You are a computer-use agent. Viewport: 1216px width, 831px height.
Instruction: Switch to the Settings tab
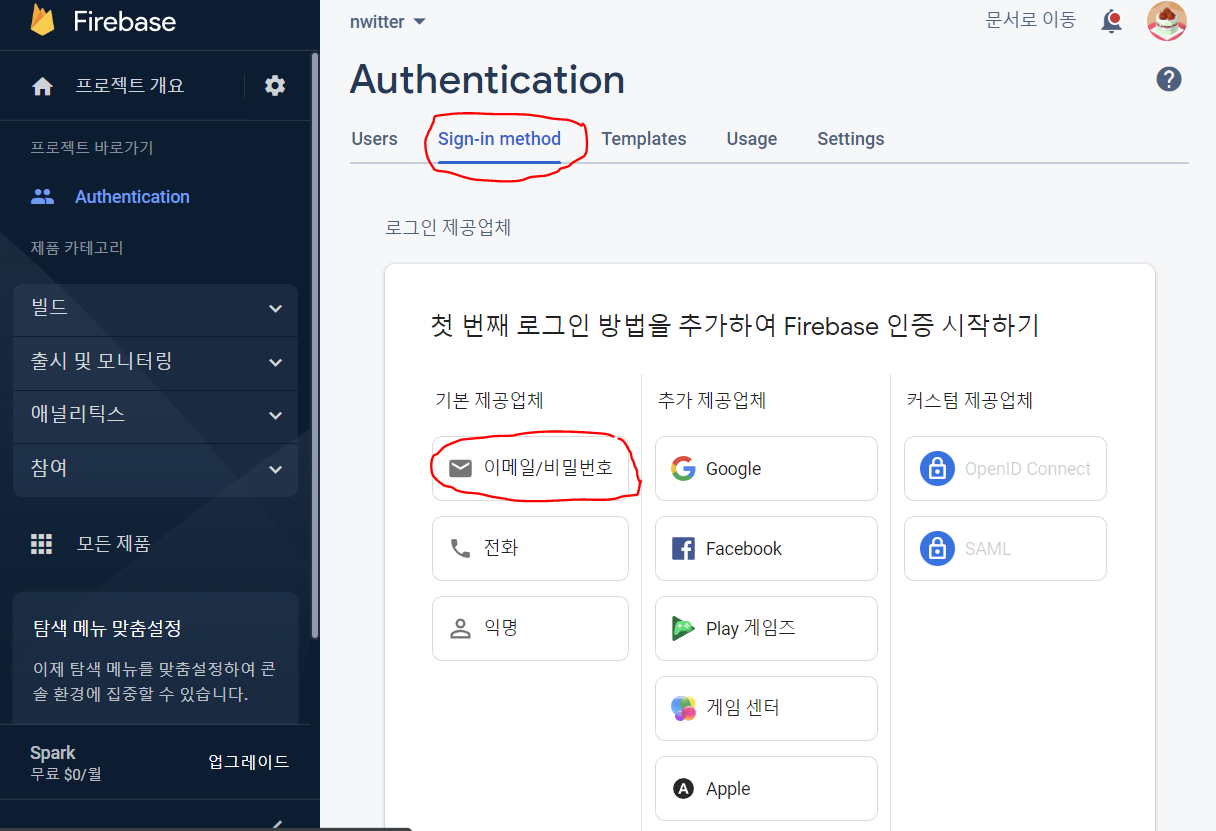point(851,139)
